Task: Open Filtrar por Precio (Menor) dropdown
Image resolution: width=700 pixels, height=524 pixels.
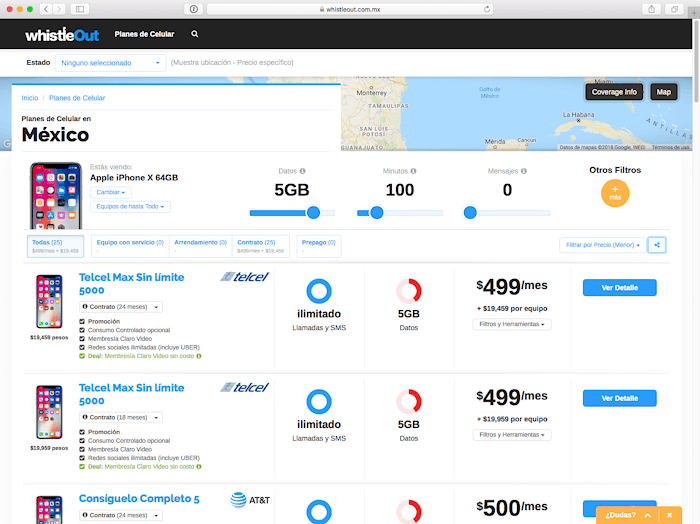Action: [x=603, y=245]
